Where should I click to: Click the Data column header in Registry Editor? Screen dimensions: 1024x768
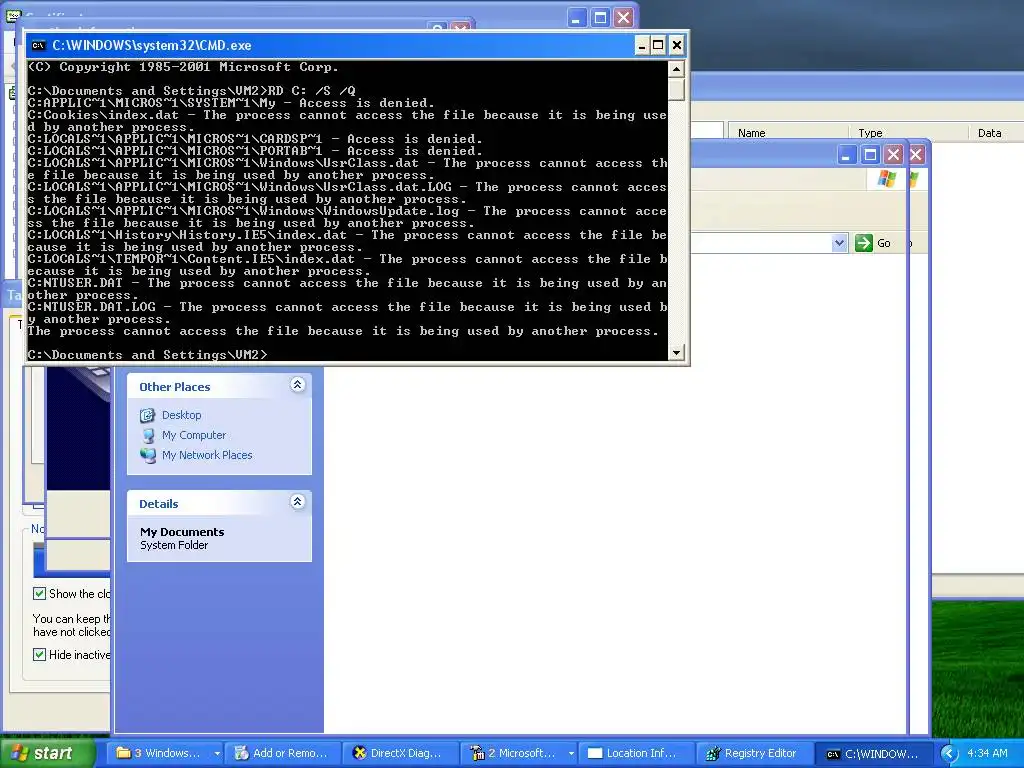pos(996,133)
